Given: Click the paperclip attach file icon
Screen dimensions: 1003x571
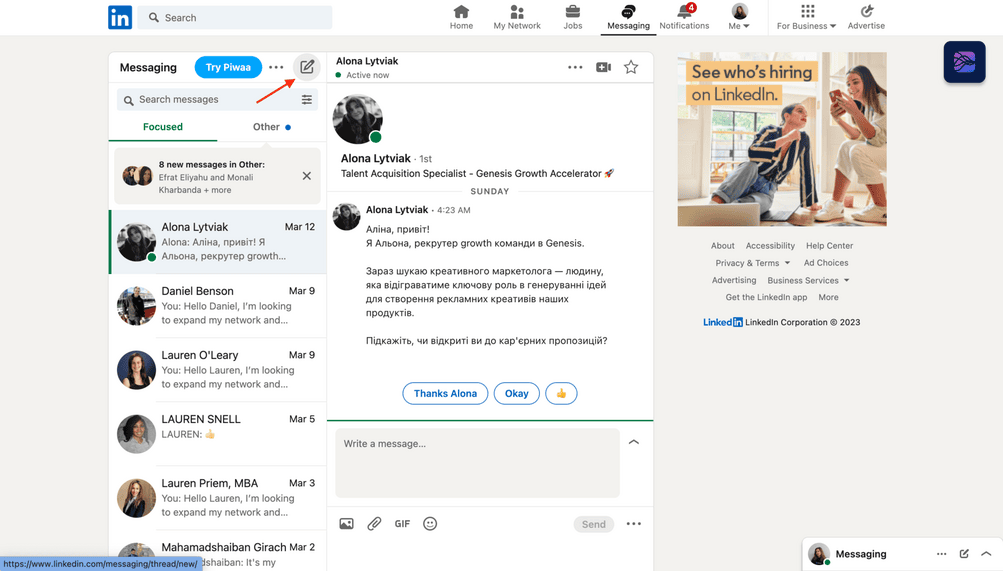Looking at the screenshot, I should [374, 524].
